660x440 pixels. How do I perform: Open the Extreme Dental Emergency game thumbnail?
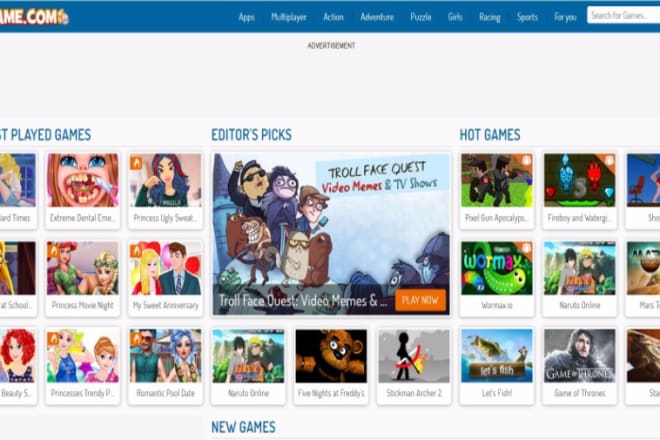click(x=83, y=180)
